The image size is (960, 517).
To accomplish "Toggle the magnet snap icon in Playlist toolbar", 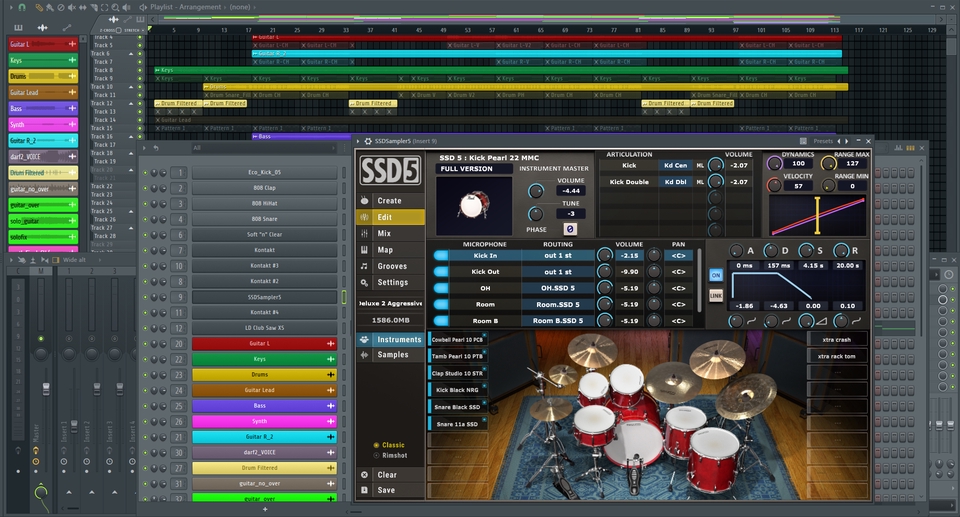I will (x=22, y=7).
